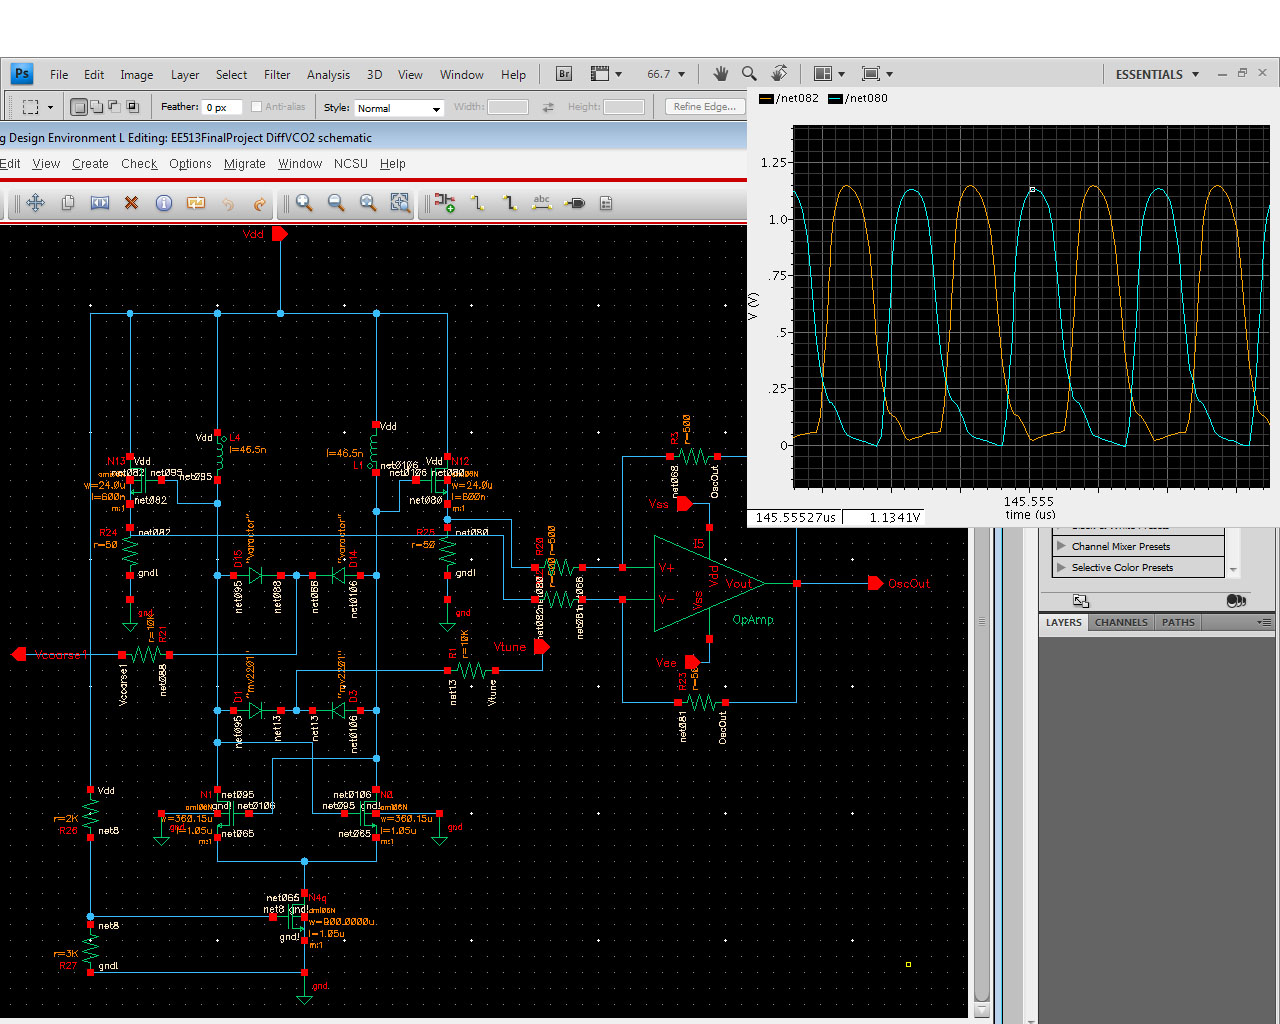Click the red X delete icon
The width and height of the screenshot is (1280, 1024).
click(x=131, y=203)
